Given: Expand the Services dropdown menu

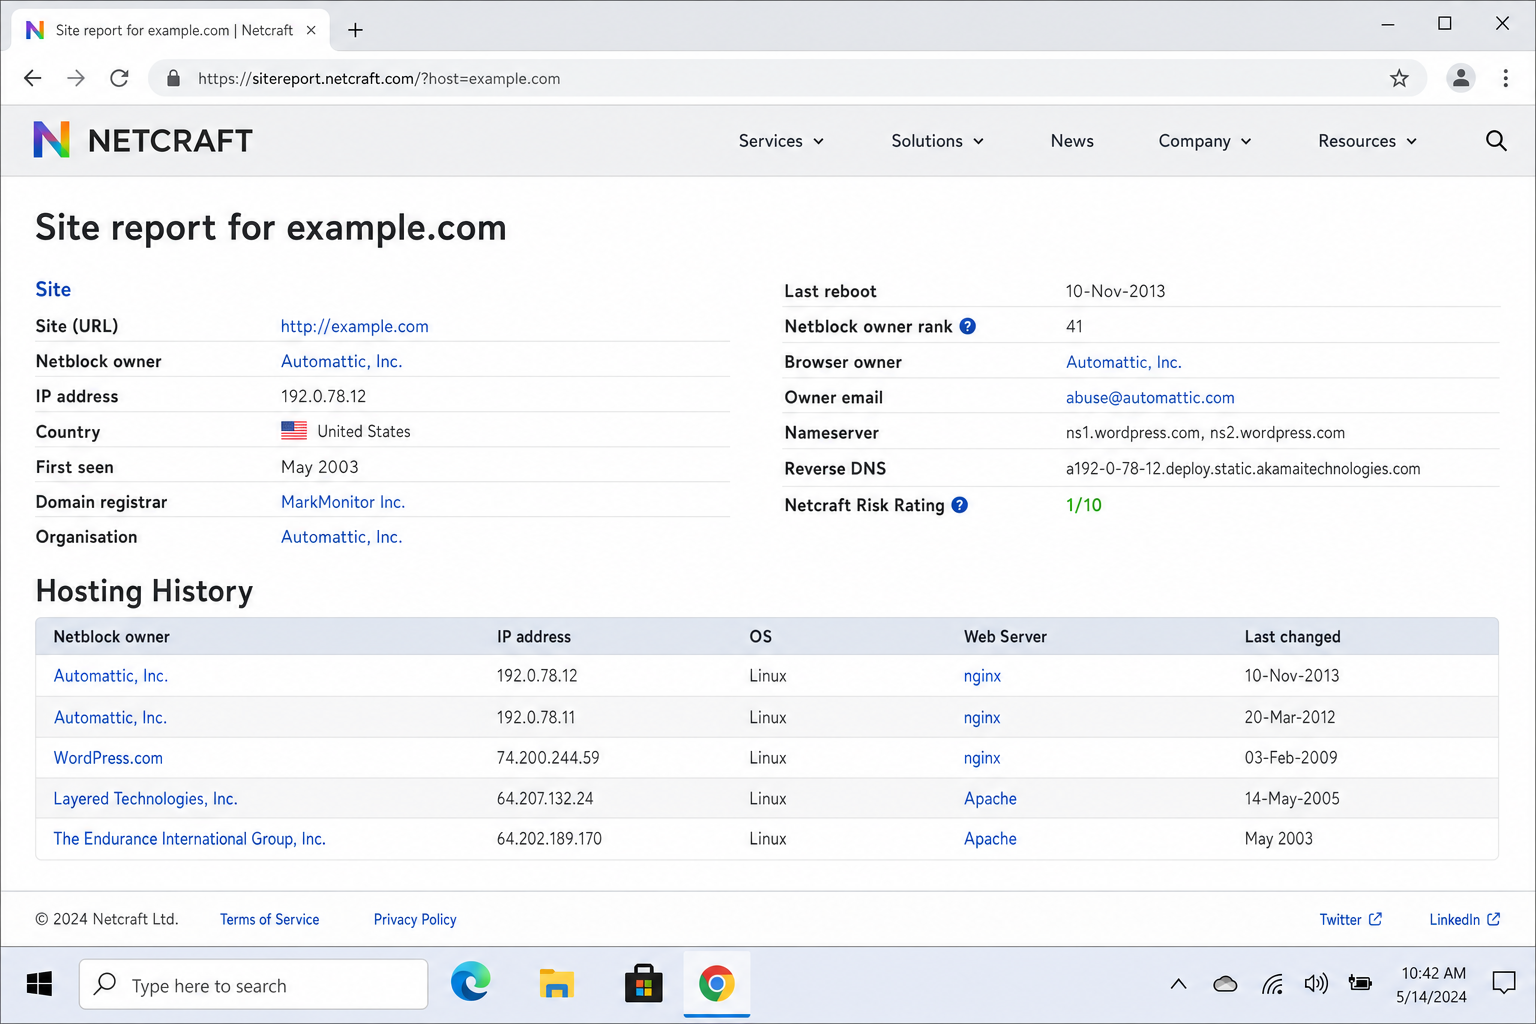Looking at the screenshot, I should pyautogui.click(x=782, y=141).
